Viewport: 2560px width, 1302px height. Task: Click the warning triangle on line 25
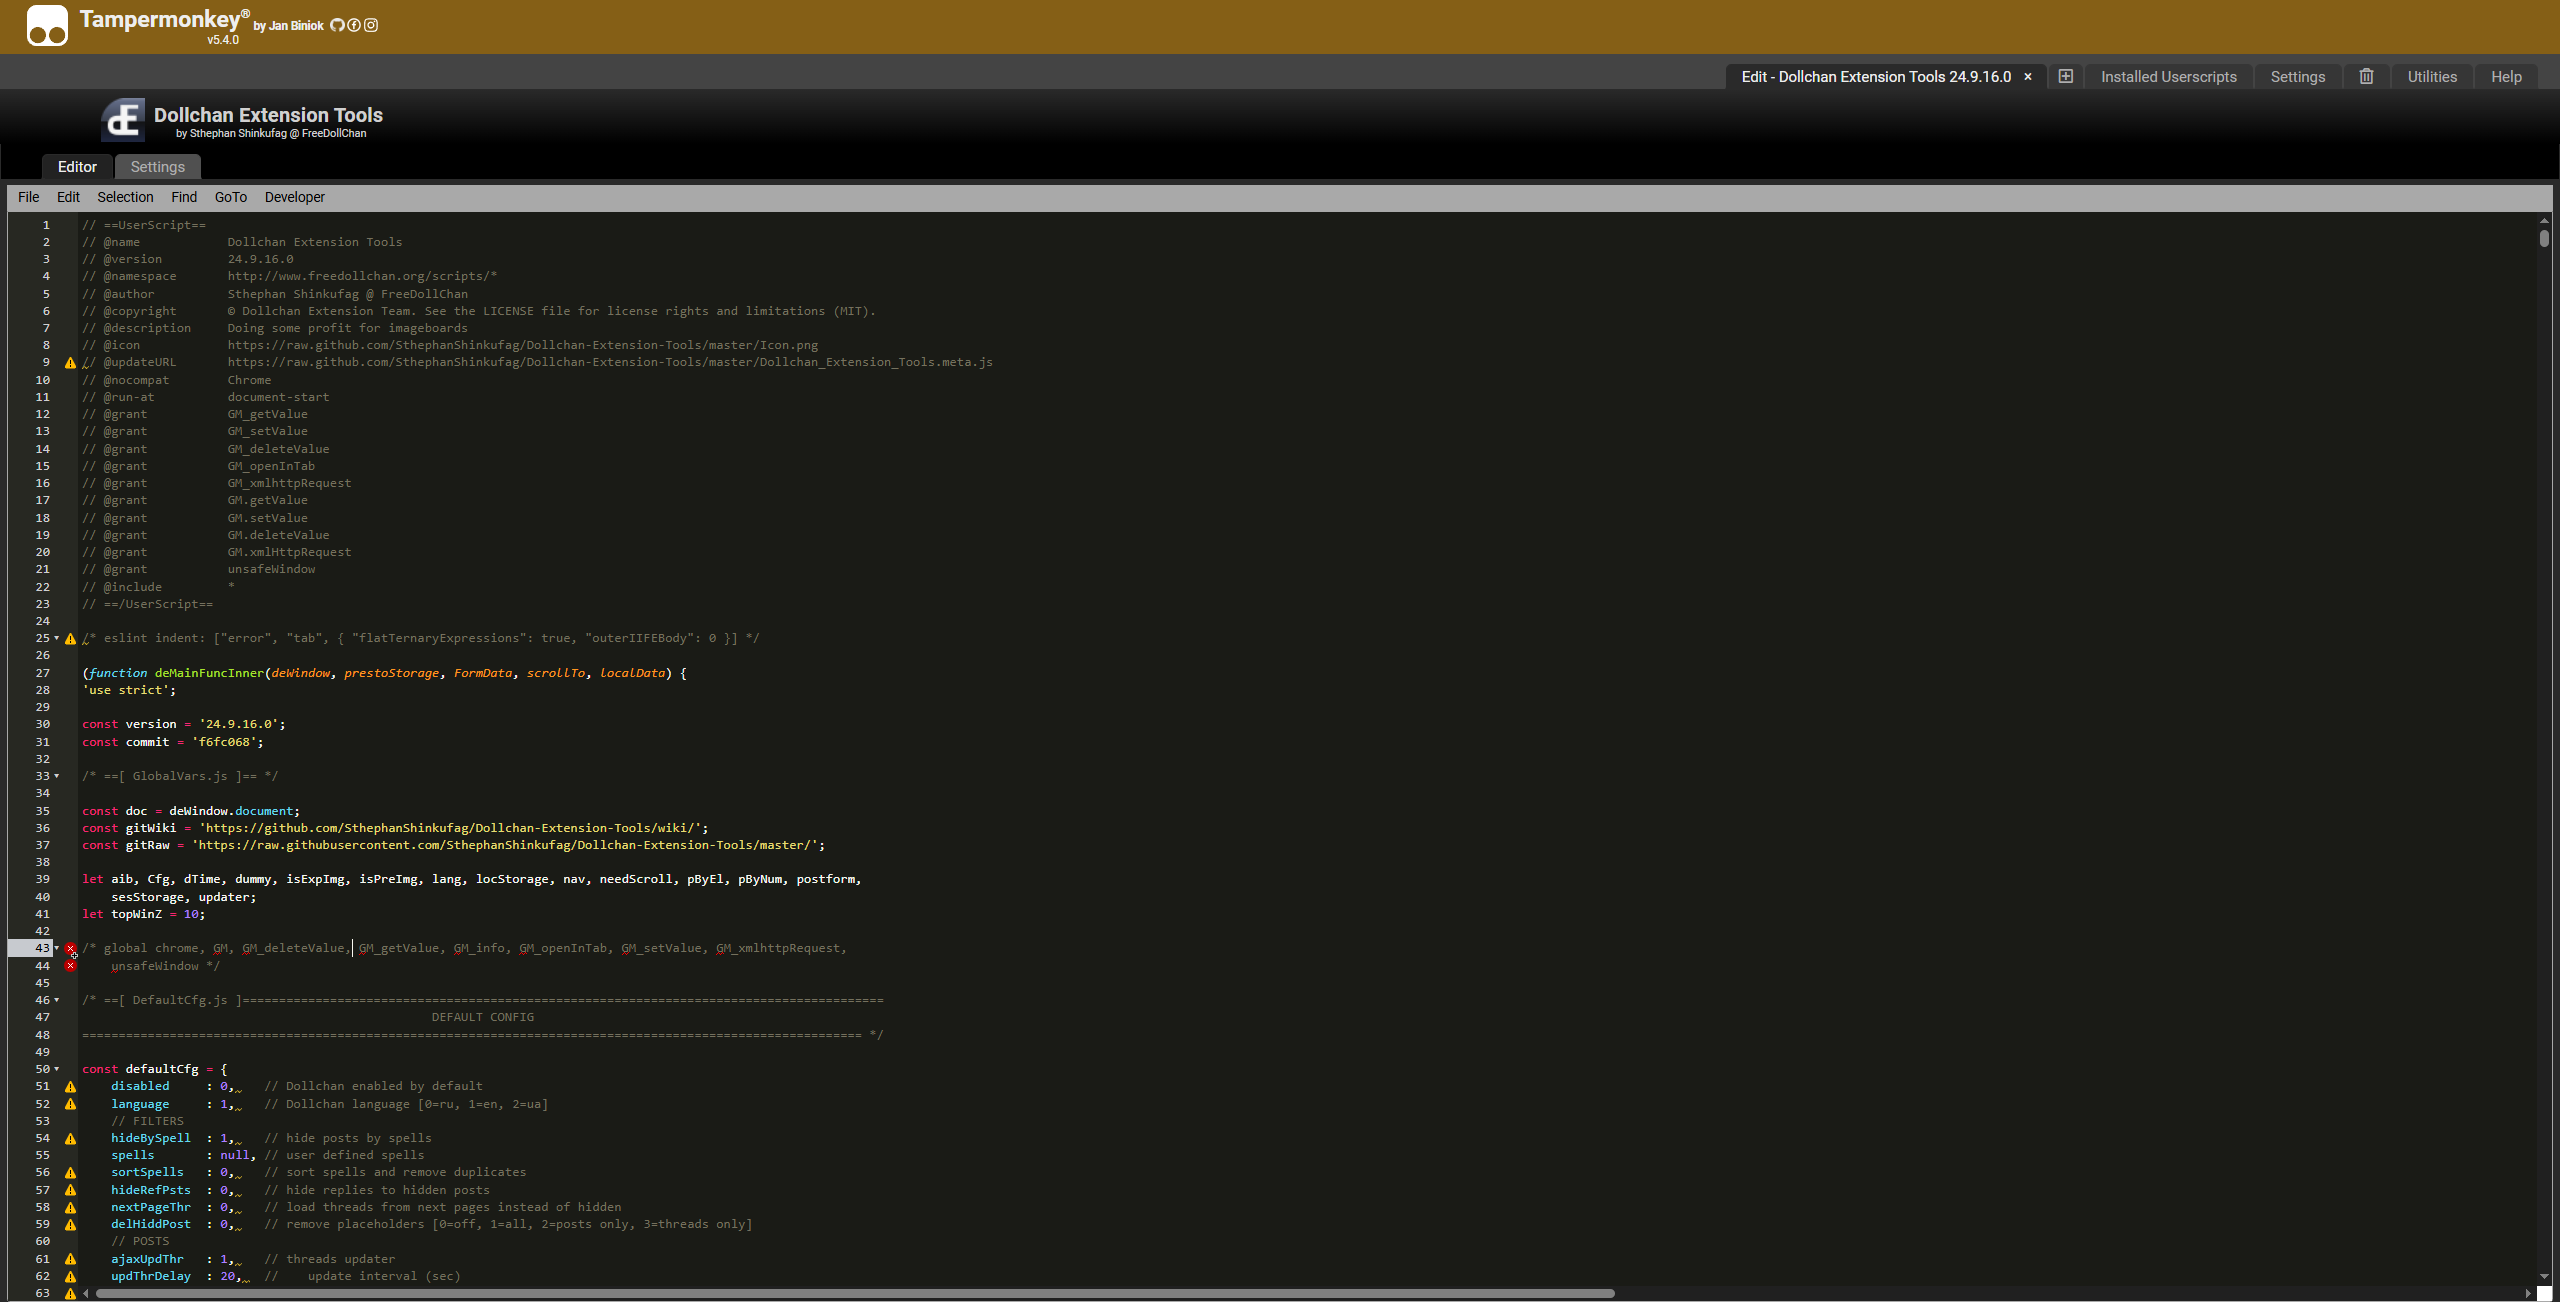[x=70, y=639]
